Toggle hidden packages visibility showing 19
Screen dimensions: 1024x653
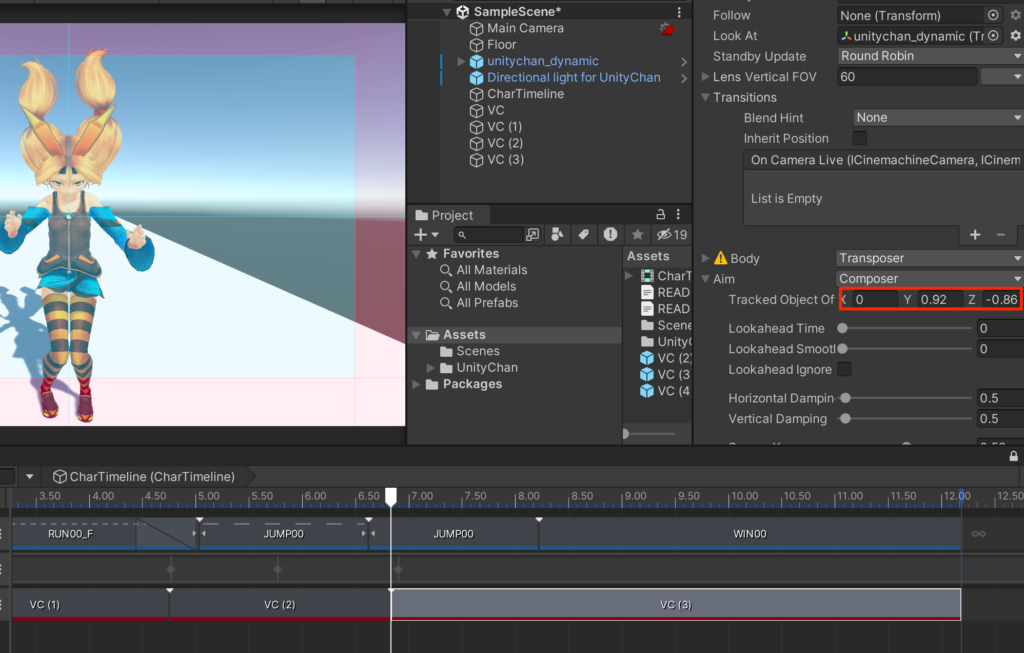(x=672, y=234)
